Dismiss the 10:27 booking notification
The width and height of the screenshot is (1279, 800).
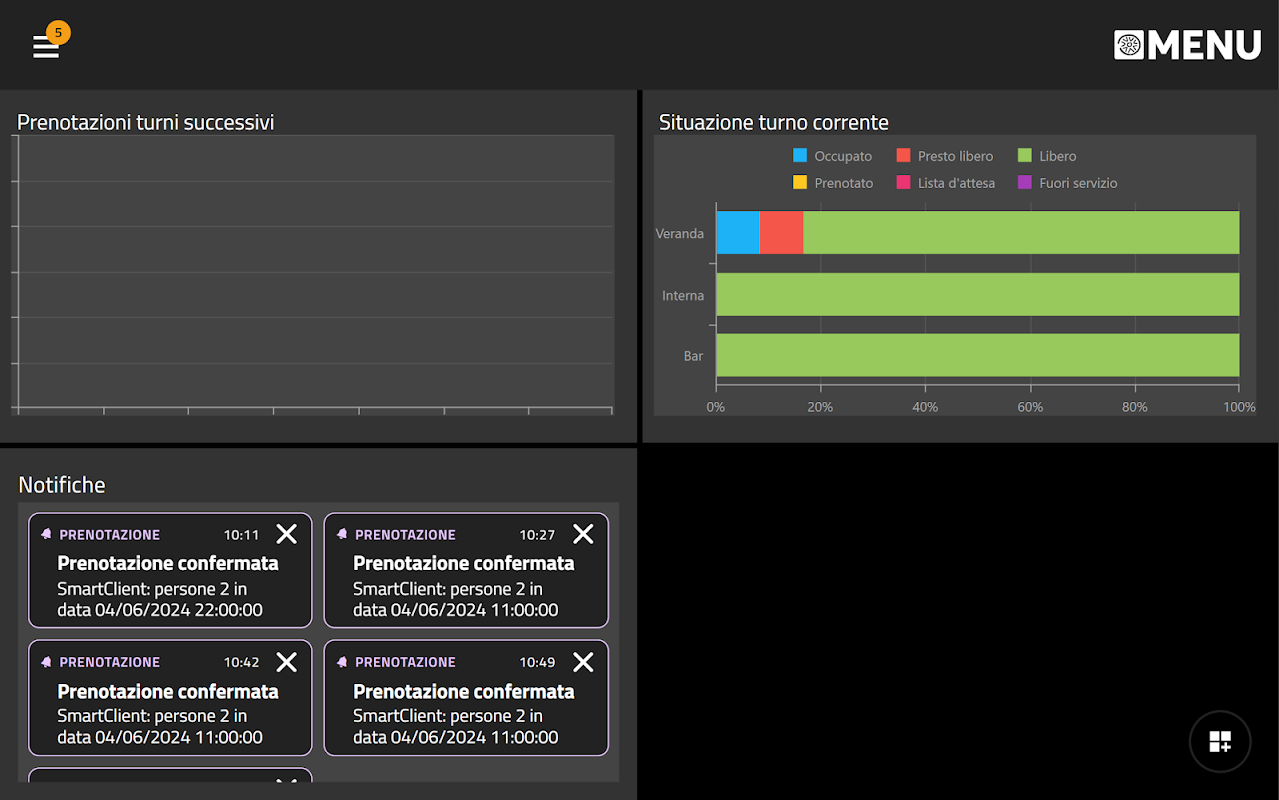(x=583, y=534)
